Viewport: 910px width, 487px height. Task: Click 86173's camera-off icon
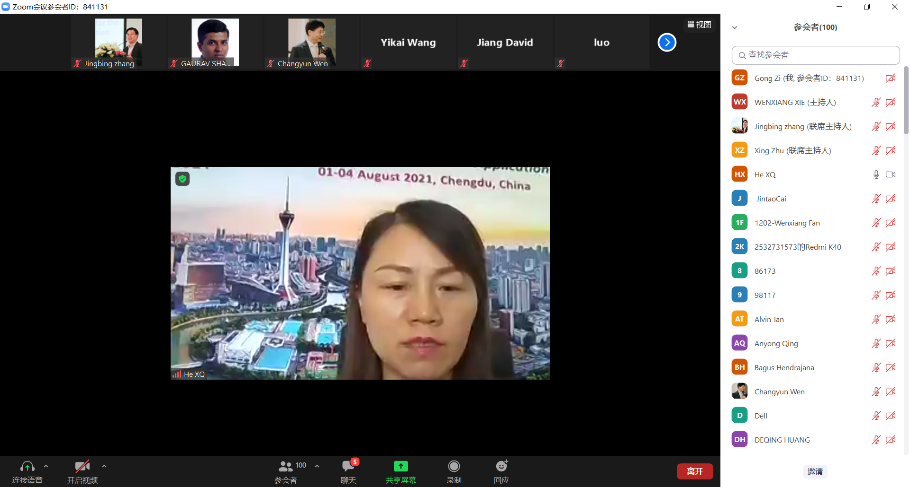tap(890, 271)
